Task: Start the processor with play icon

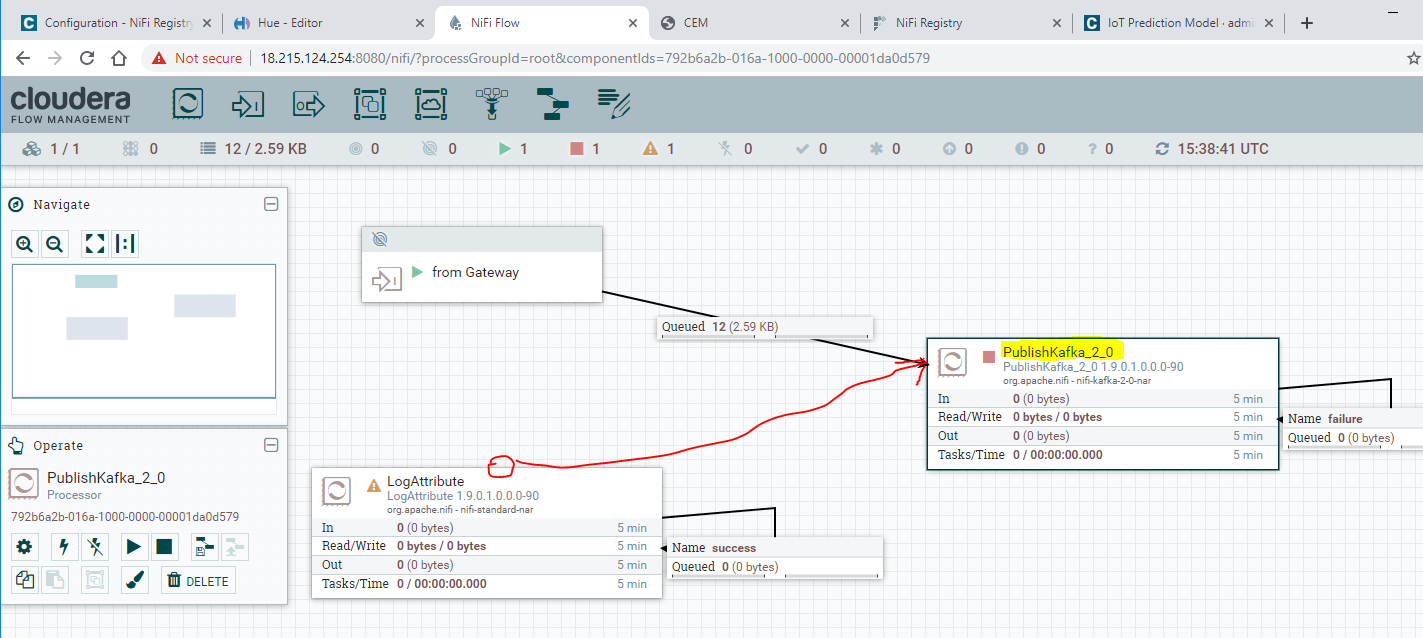Action: tap(134, 547)
